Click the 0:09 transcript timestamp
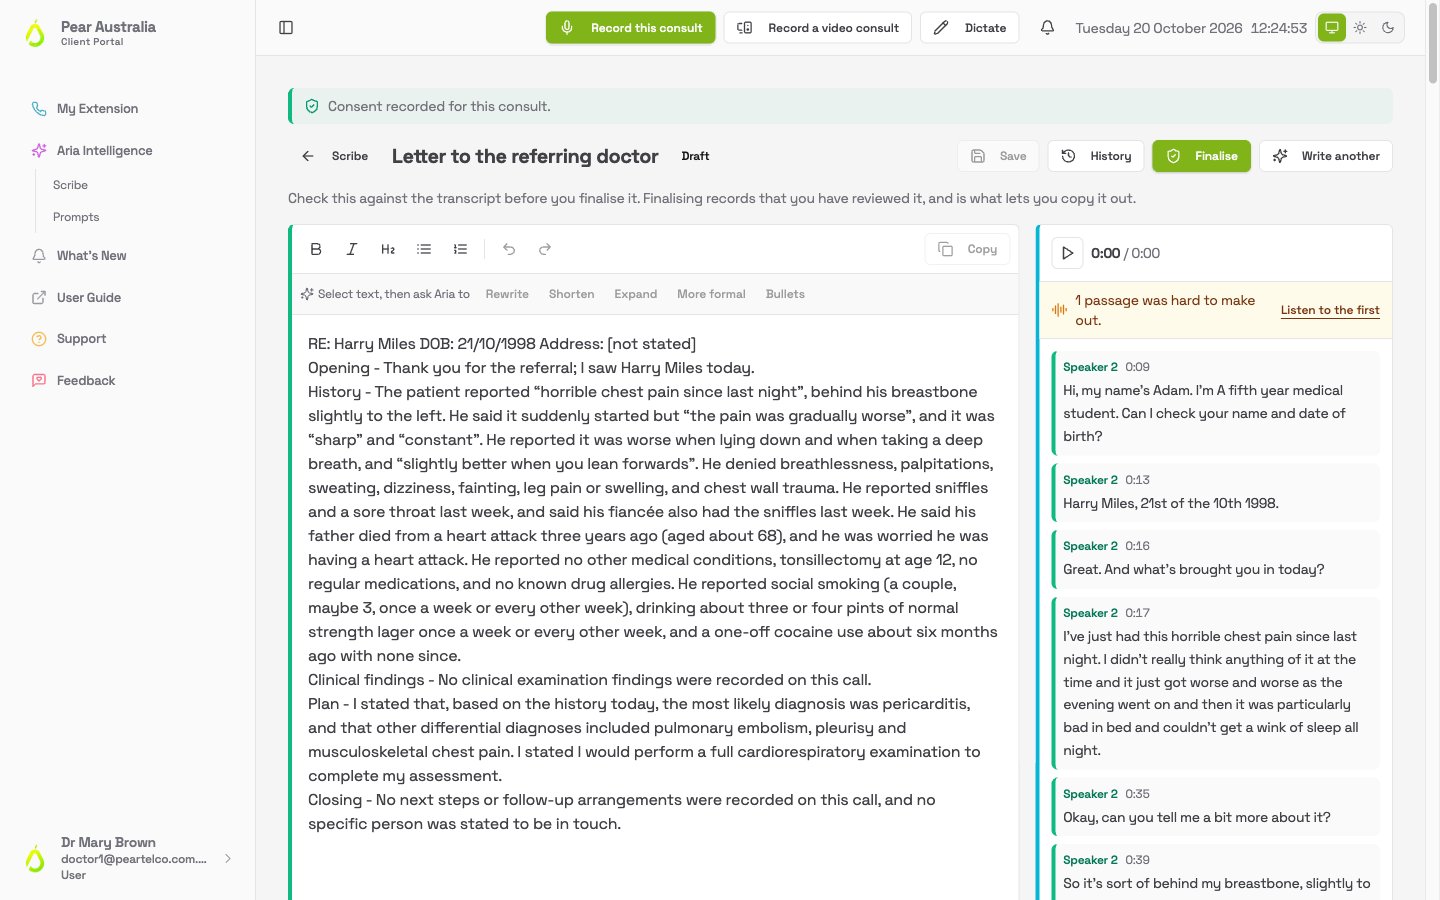The height and width of the screenshot is (900, 1440). tap(1137, 367)
